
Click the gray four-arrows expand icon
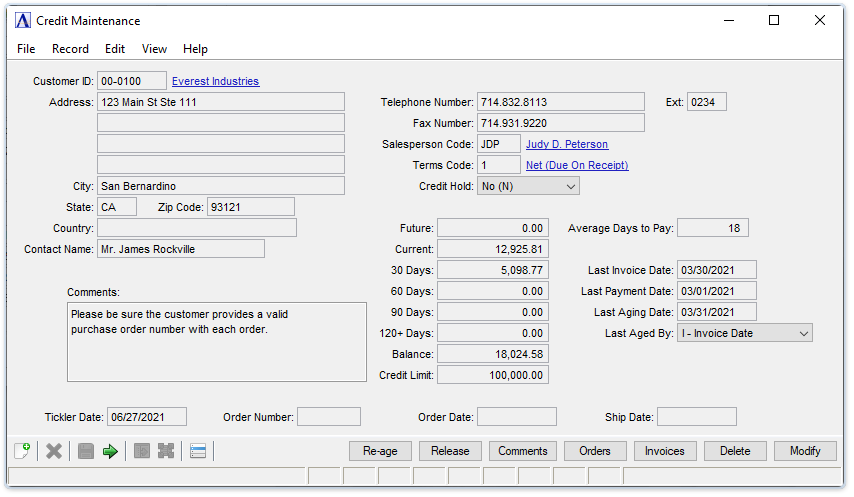166,451
